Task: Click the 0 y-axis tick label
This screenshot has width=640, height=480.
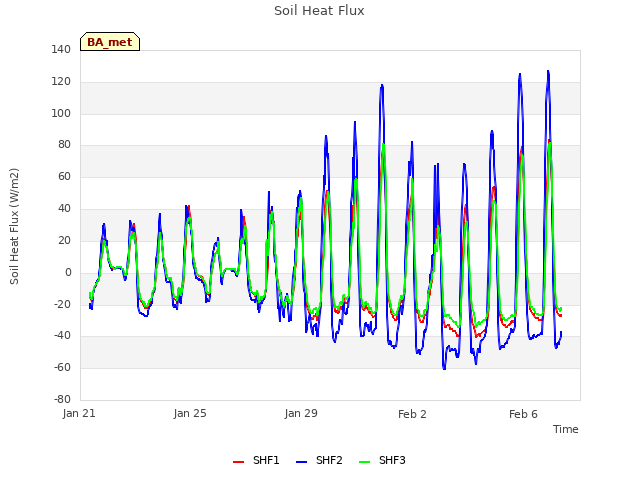Action: 68,273
